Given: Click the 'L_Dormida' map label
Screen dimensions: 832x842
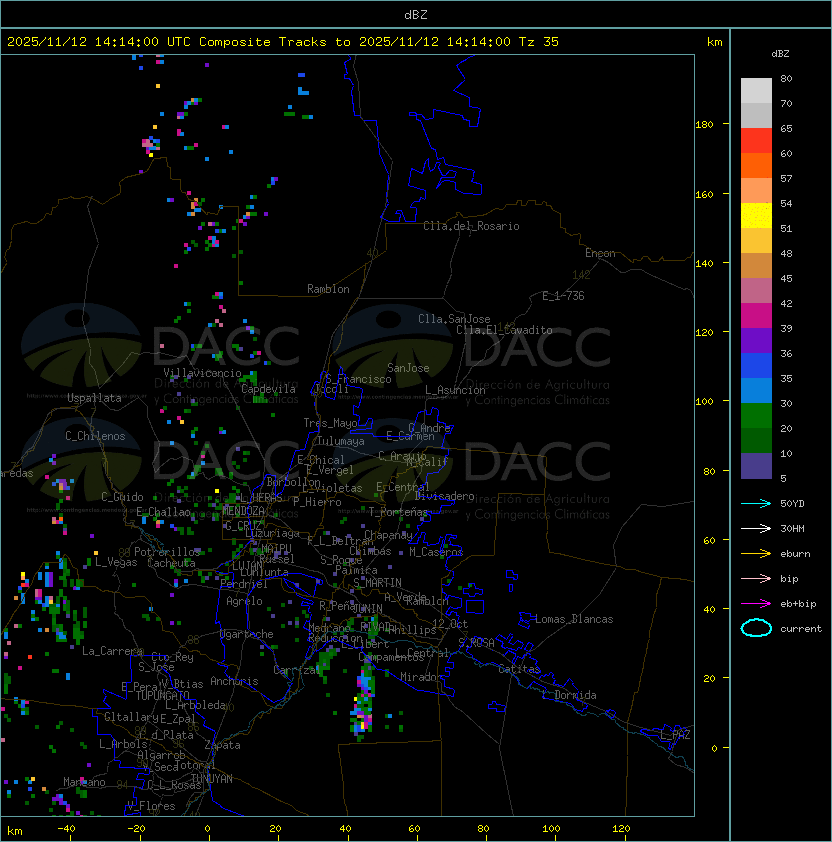Looking at the screenshot, I should pos(569,695).
